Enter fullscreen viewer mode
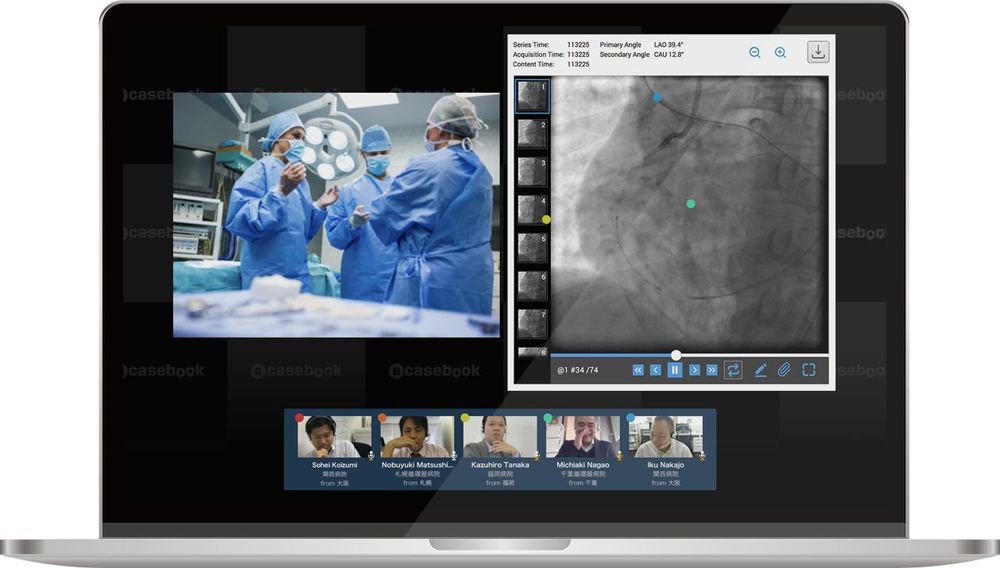Viewport: 1000px width, 568px height. pos(809,370)
